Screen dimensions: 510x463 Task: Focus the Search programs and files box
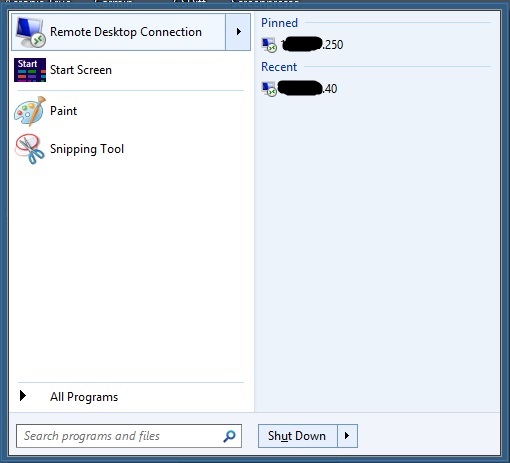129,436
